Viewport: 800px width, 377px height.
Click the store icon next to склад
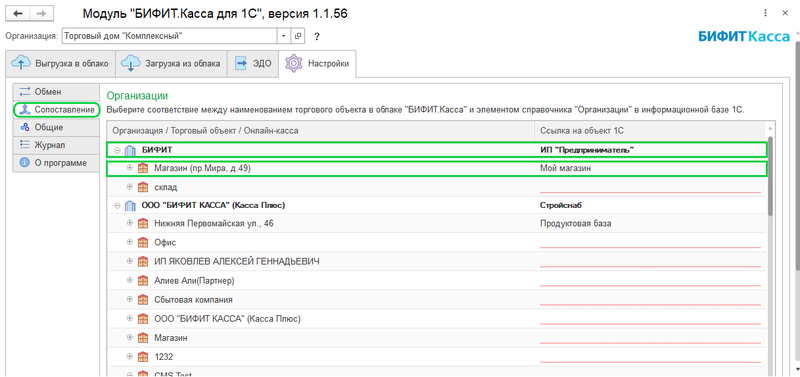point(142,187)
